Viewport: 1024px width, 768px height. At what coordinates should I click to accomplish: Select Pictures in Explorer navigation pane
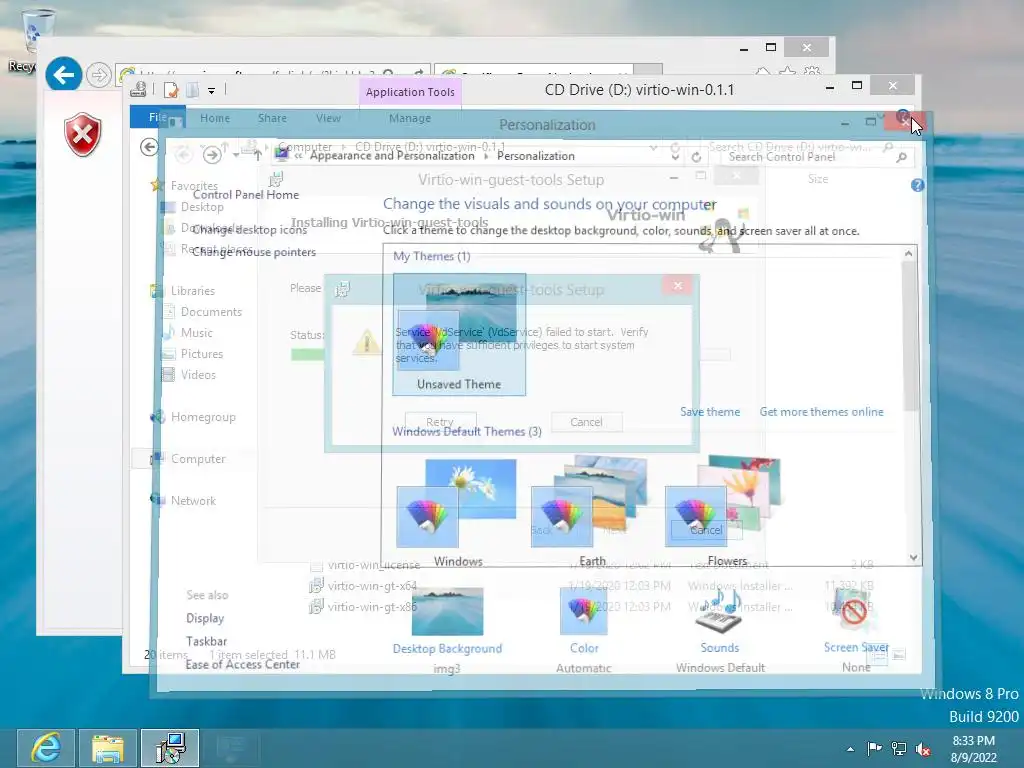click(202, 353)
